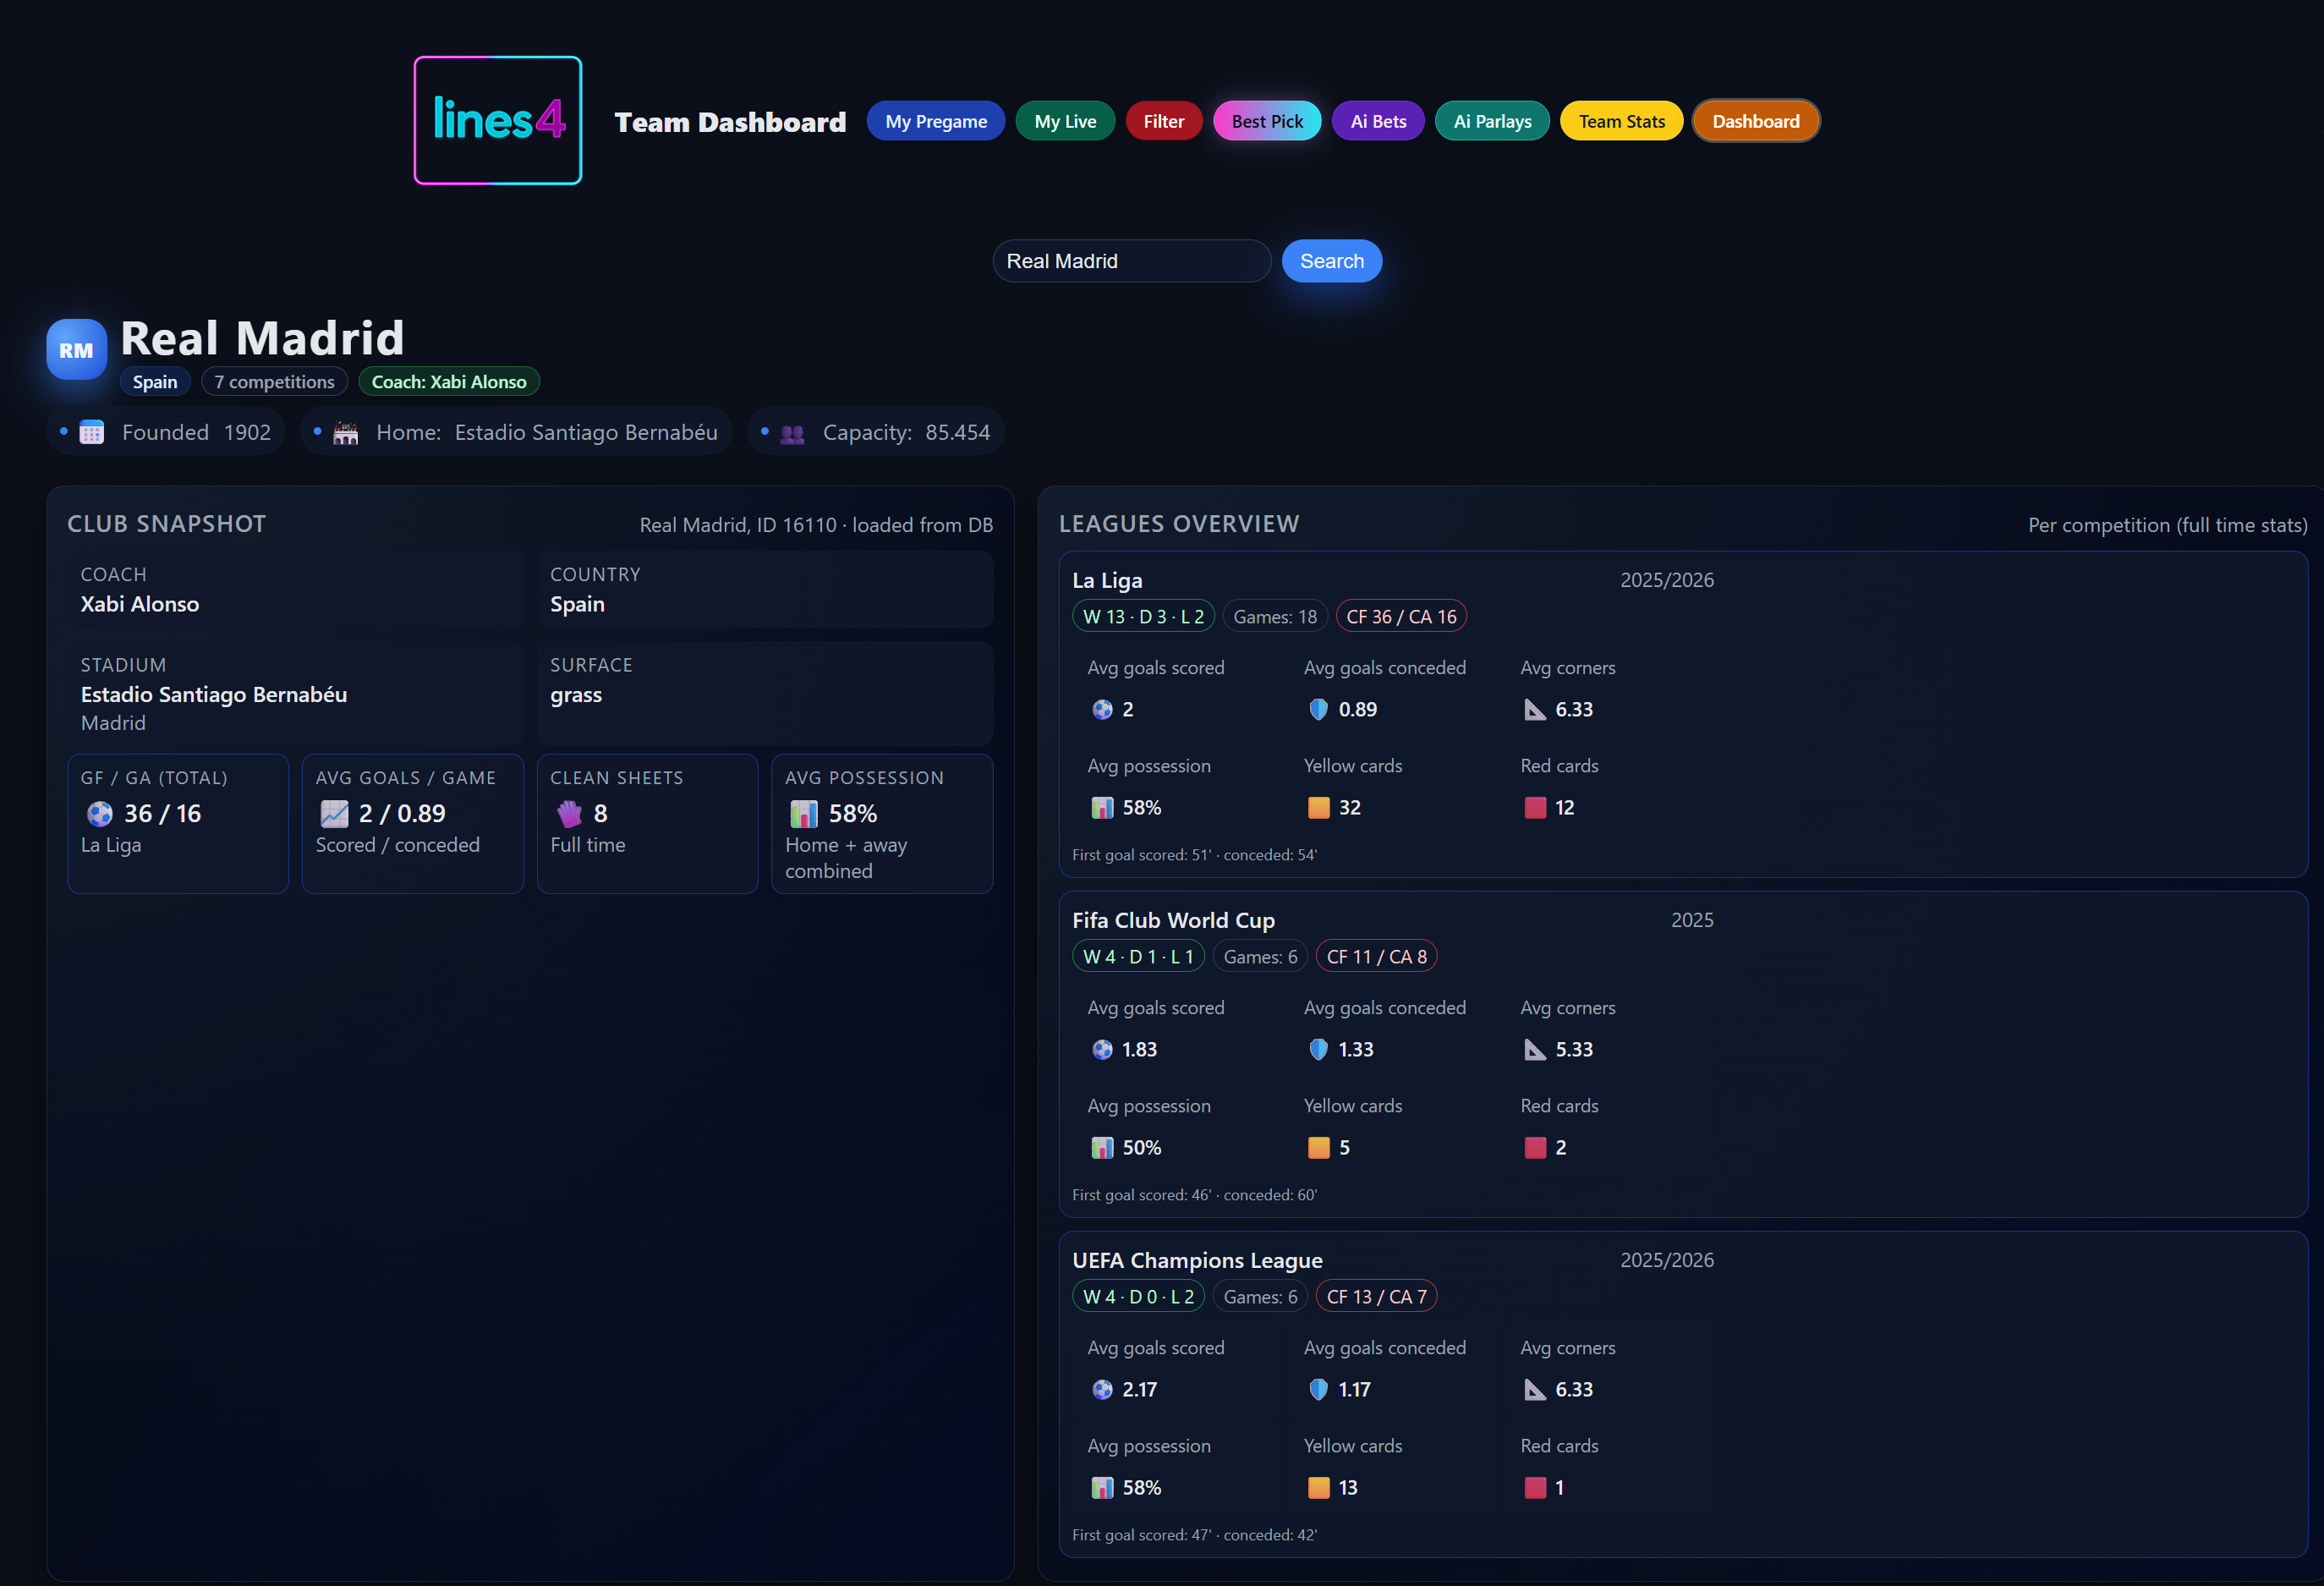This screenshot has width=2324, height=1586.
Task: Click the La Liga competition title
Action: [1107, 580]
